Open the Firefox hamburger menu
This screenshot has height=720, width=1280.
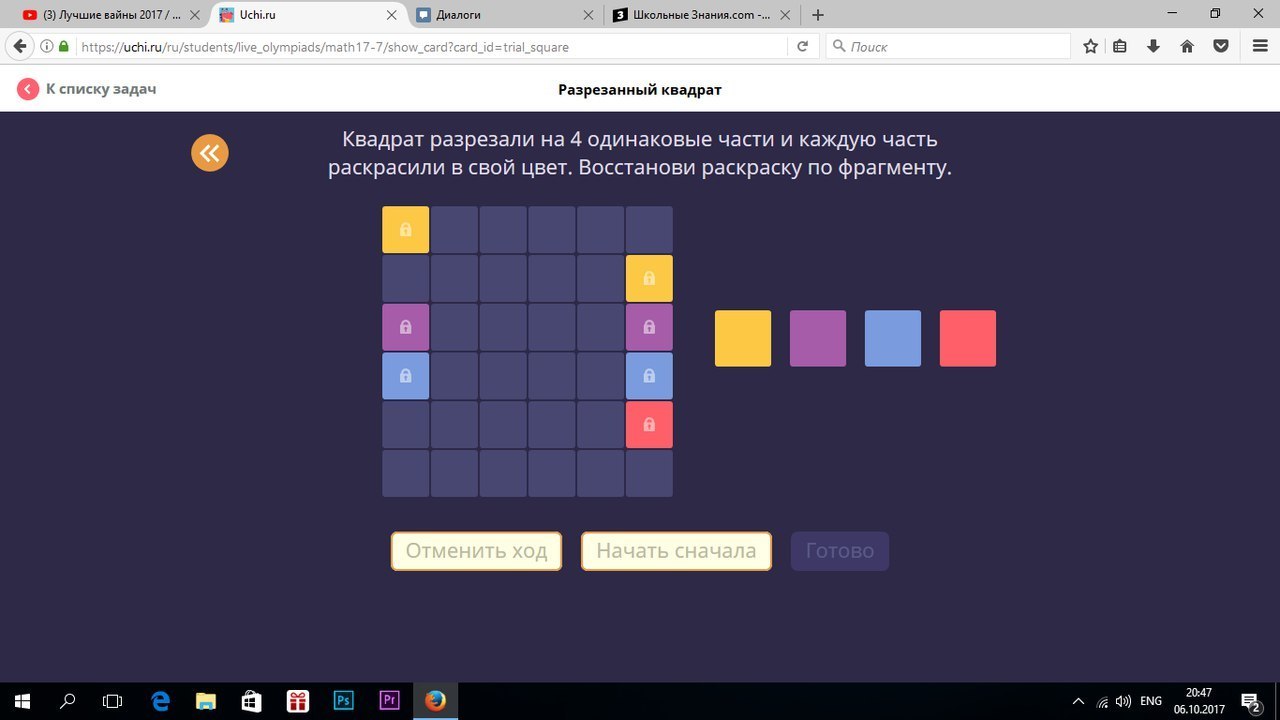click(x=1259, y=46)
